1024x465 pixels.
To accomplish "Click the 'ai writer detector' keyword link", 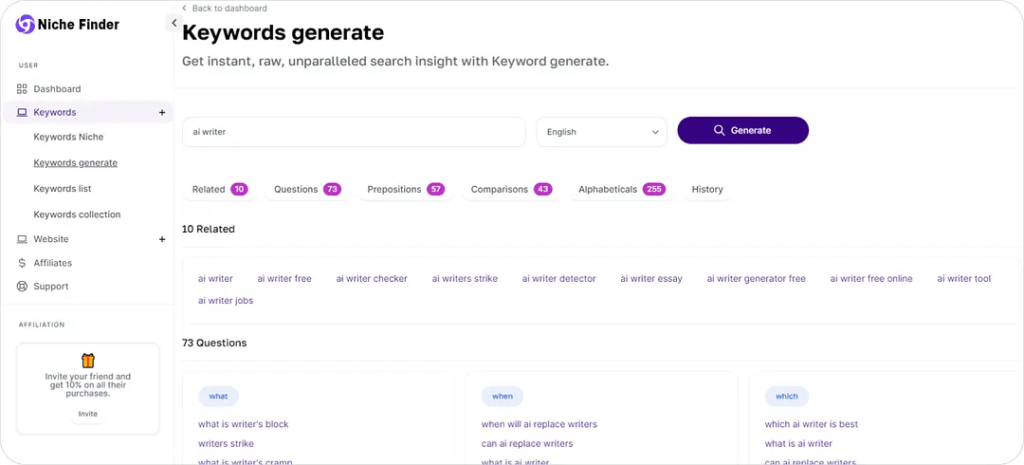I will click(558, 279).
